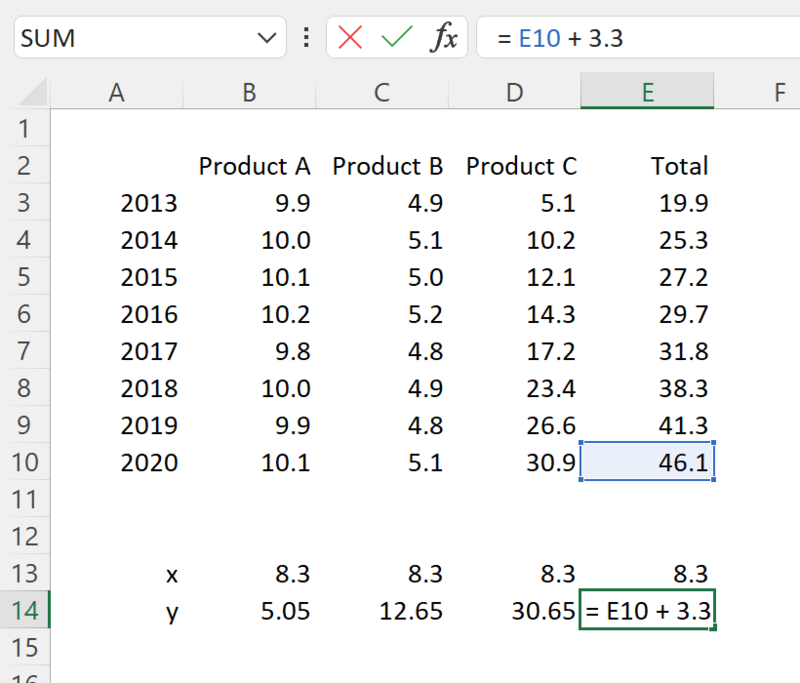800x683 pixels.
Task: Select row 10 header
Action: (27, 462)
